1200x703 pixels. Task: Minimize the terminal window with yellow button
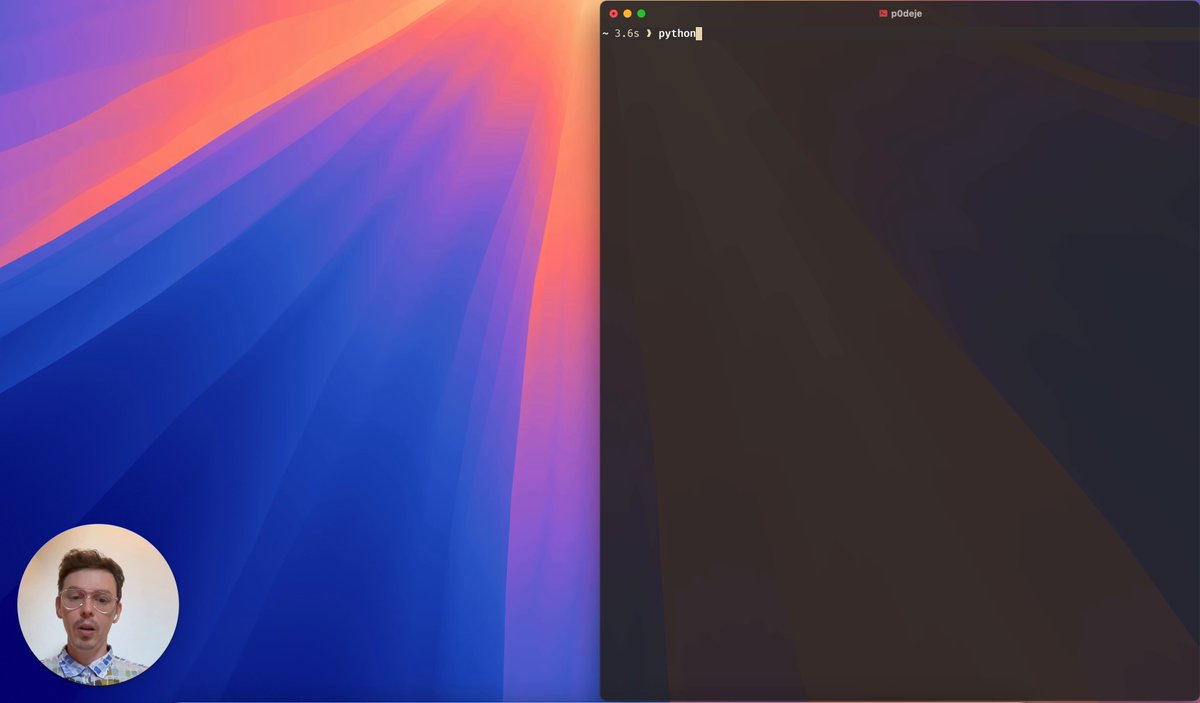(x=627, y=13)
